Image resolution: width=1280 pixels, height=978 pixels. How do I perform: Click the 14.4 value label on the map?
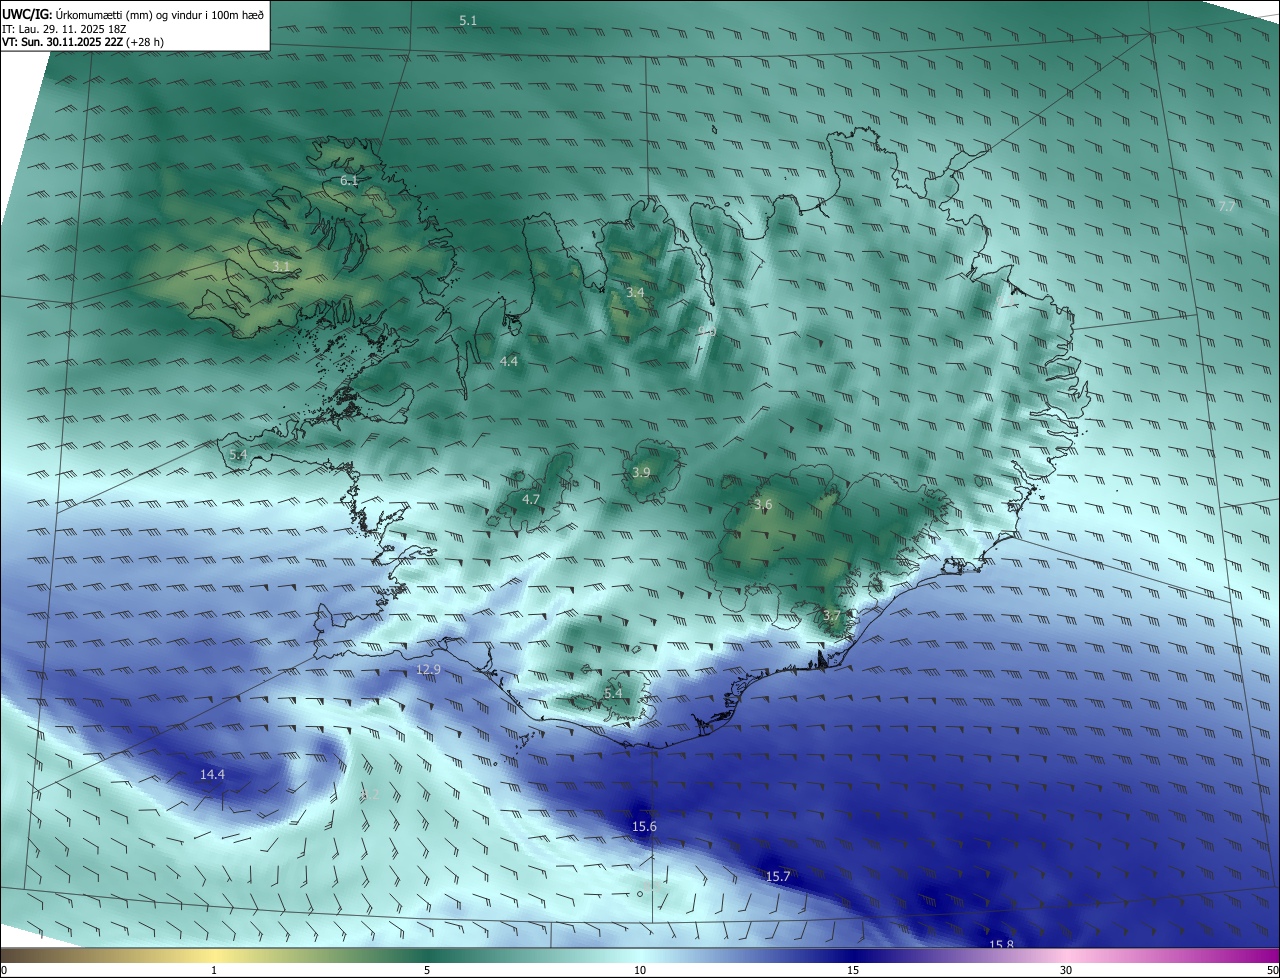(212, 774)
